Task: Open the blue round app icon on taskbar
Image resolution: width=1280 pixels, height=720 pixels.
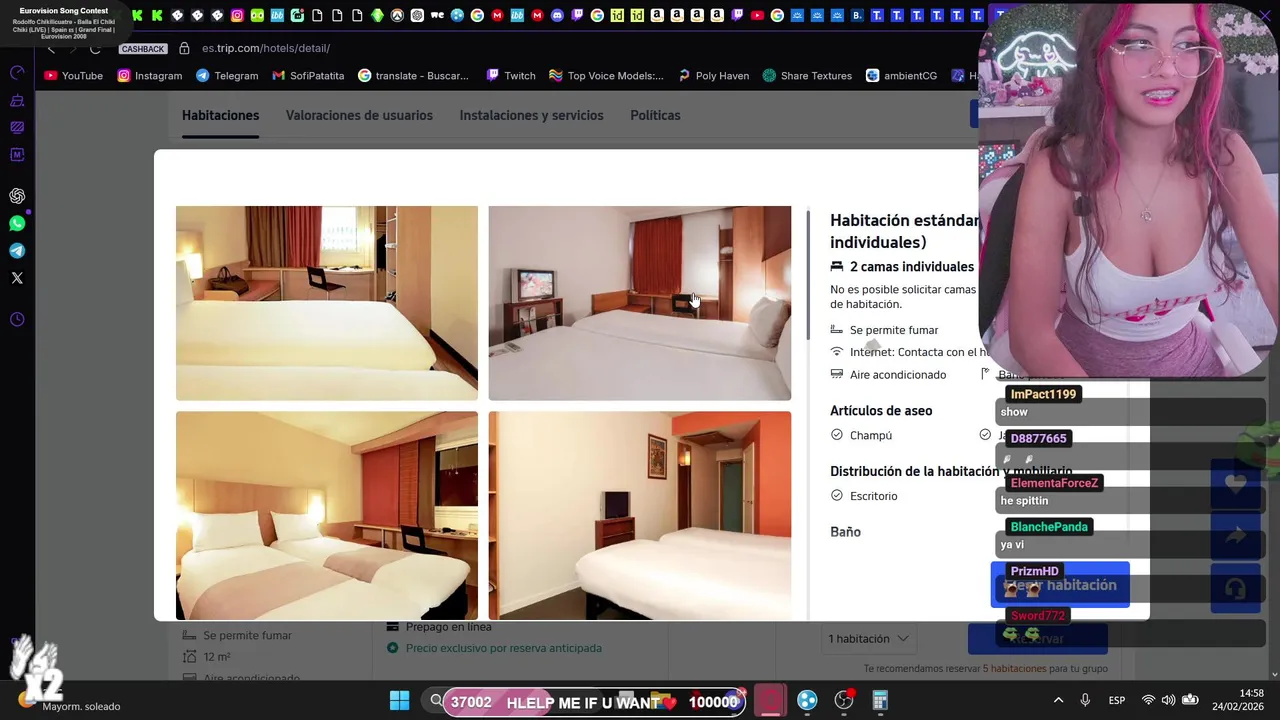Action: pyautogui.click(x=807, y=701)
